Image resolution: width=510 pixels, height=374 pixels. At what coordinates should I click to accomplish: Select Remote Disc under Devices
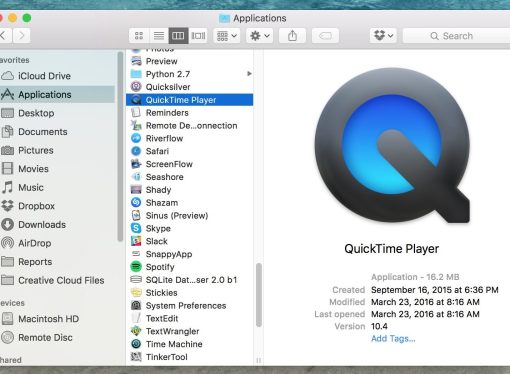(x=57, y=338)
